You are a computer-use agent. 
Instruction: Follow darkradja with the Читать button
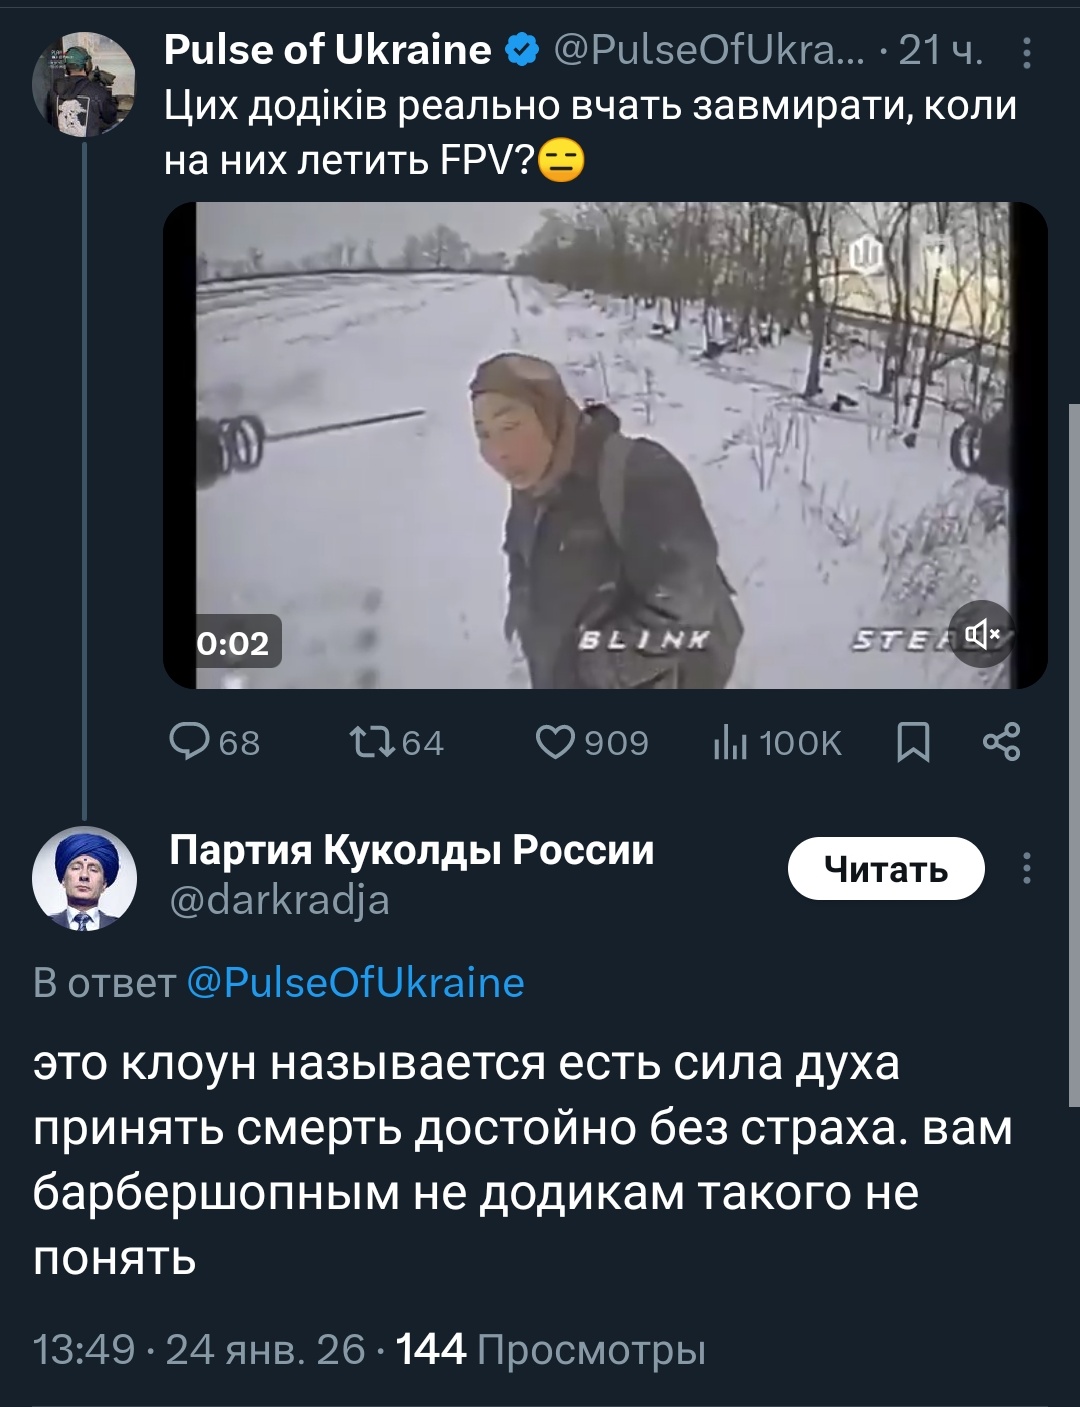point(886,869)
